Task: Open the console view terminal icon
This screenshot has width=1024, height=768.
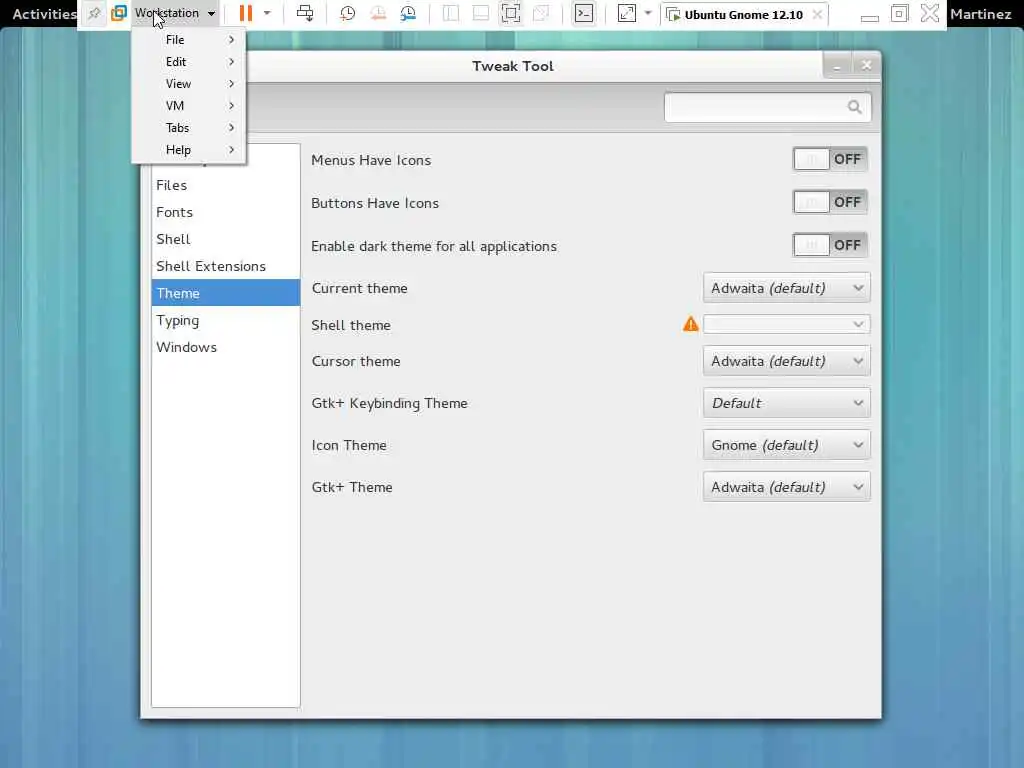Action: click(x=584, y=13)
